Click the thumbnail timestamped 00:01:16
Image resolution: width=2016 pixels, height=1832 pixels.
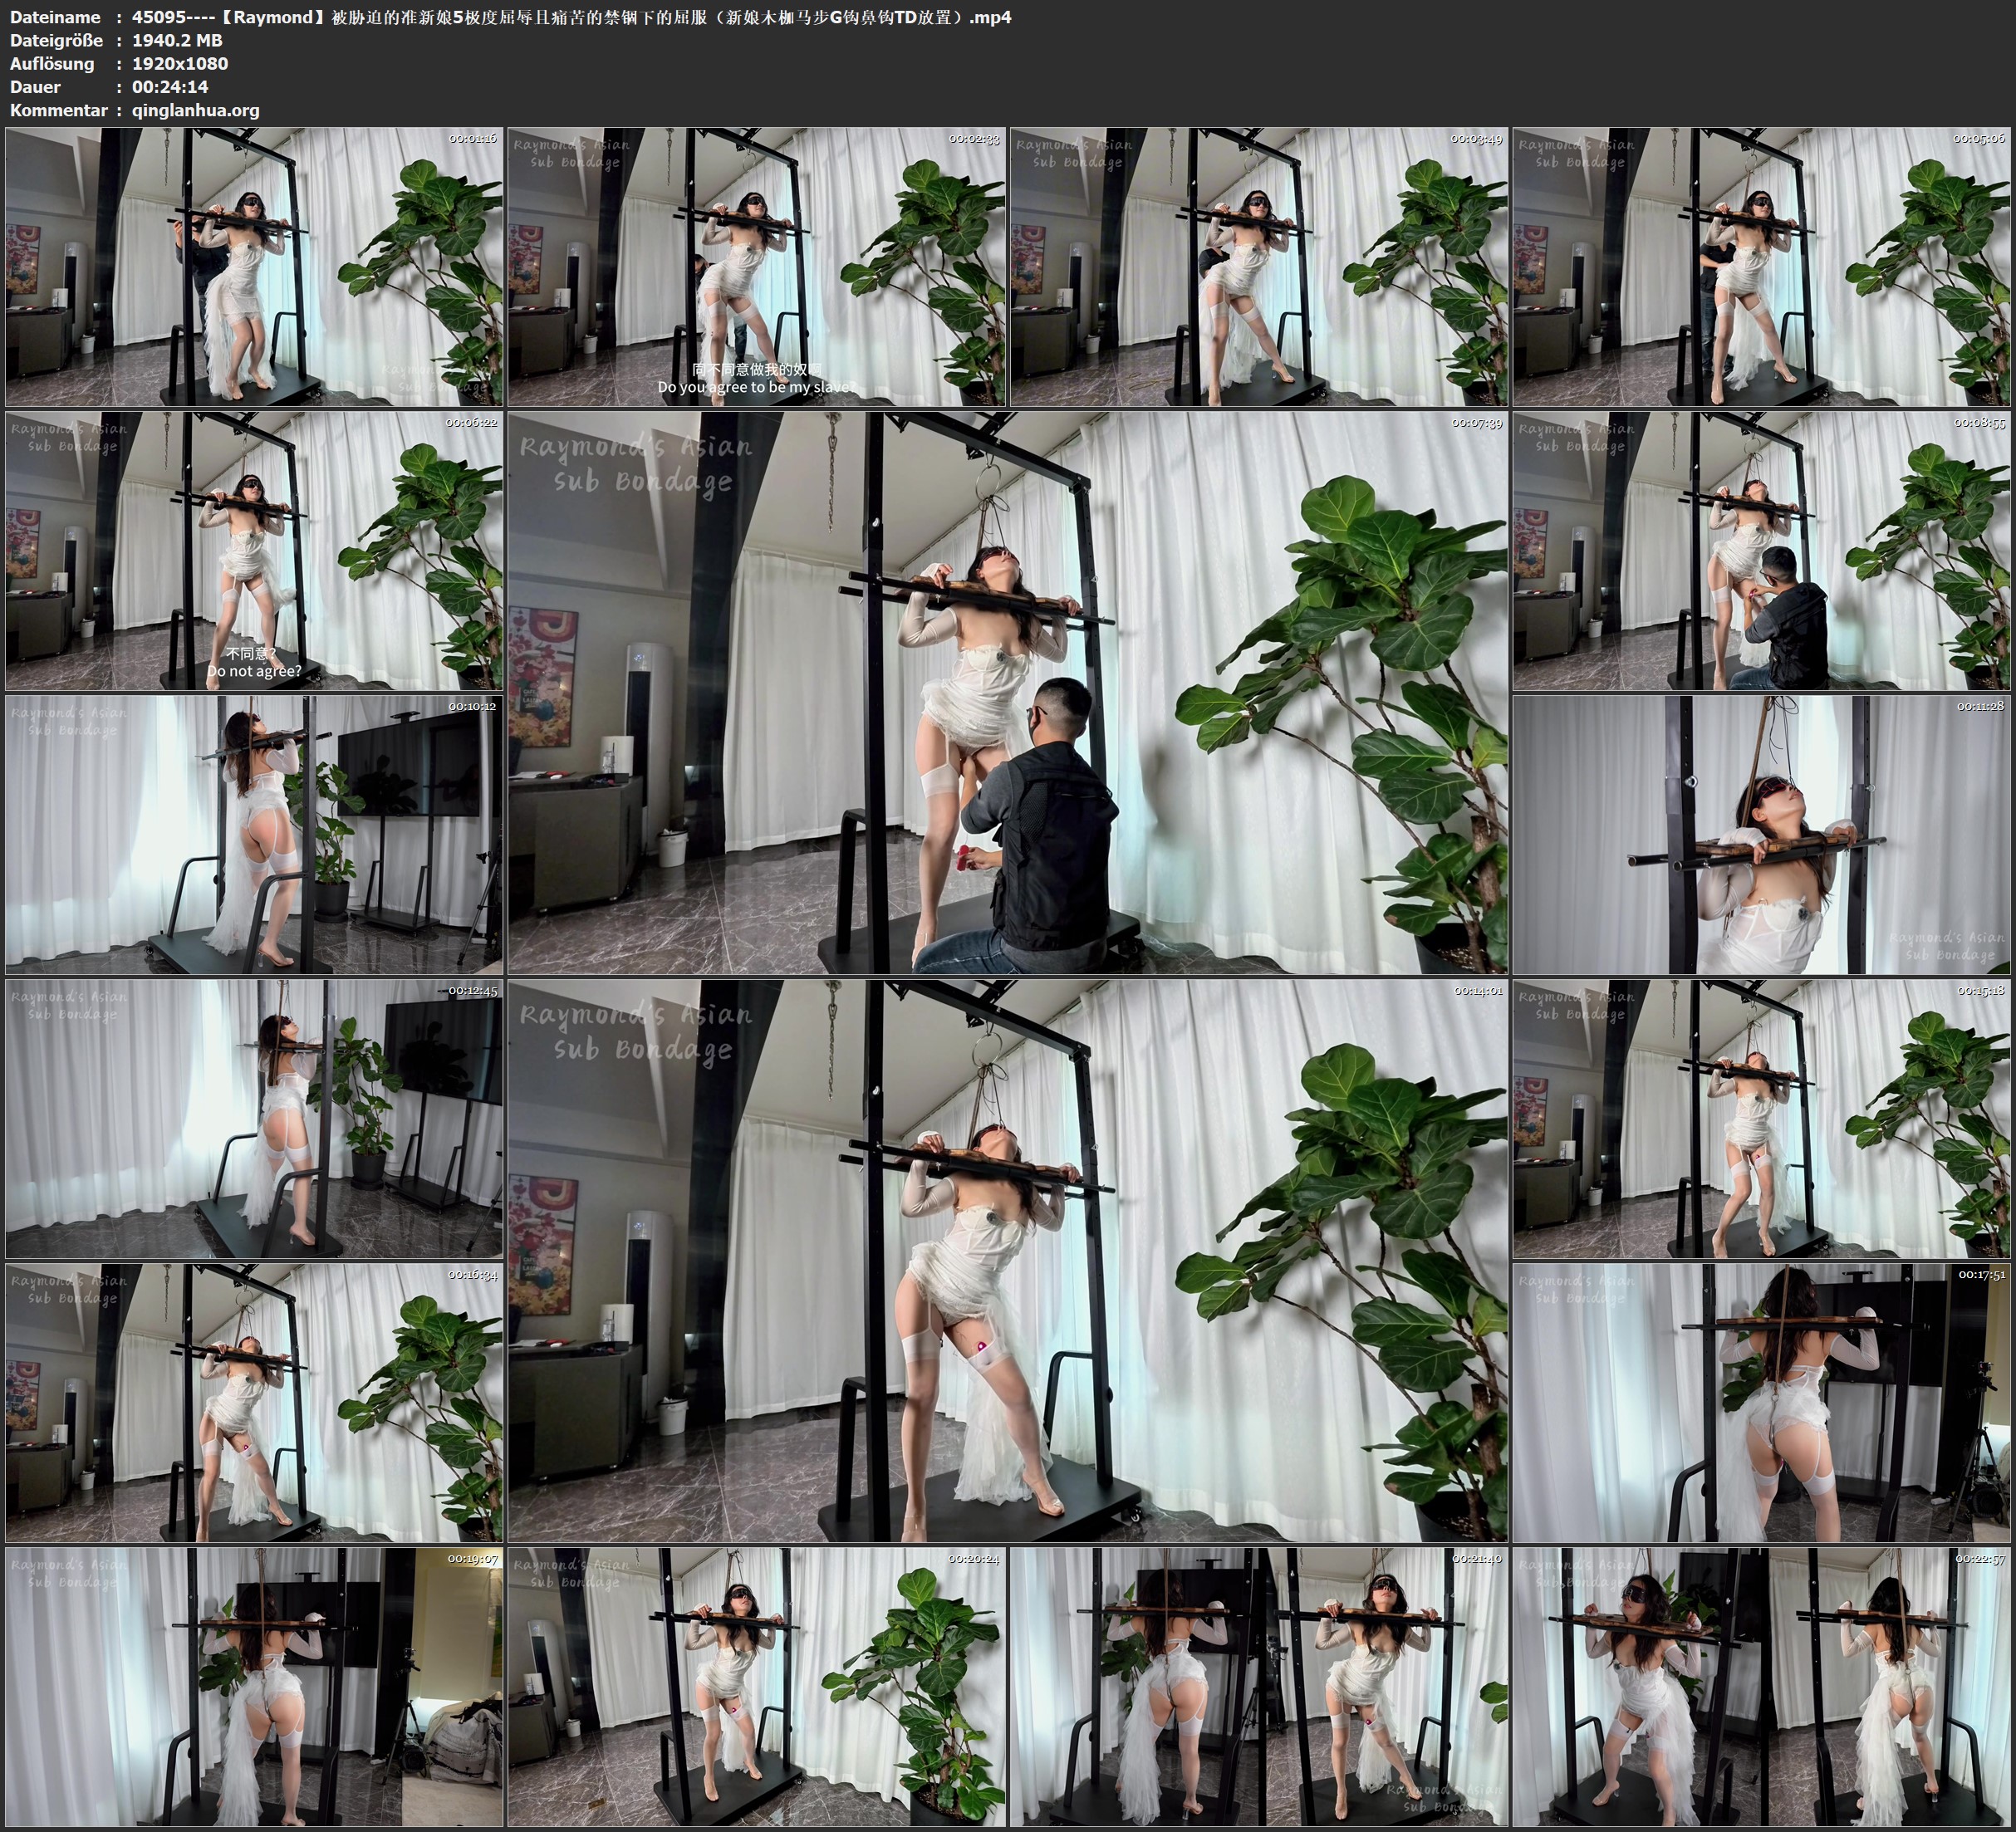coord(254,267)
